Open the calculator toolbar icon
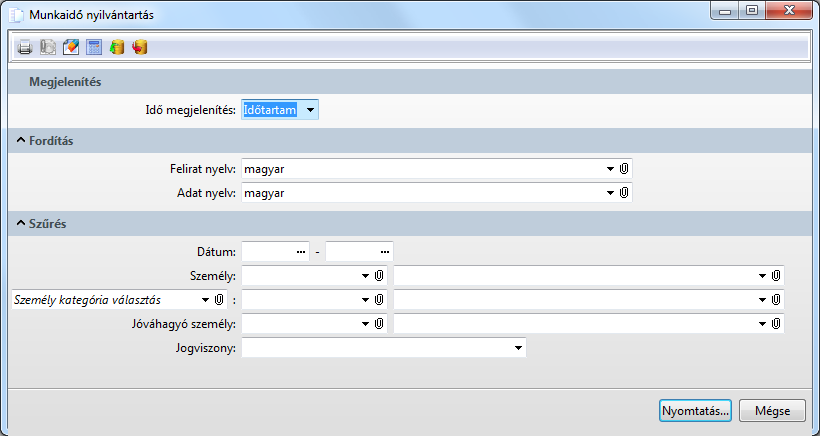Image resolution: width=820 pixels, height=436 pixels. 94,48
